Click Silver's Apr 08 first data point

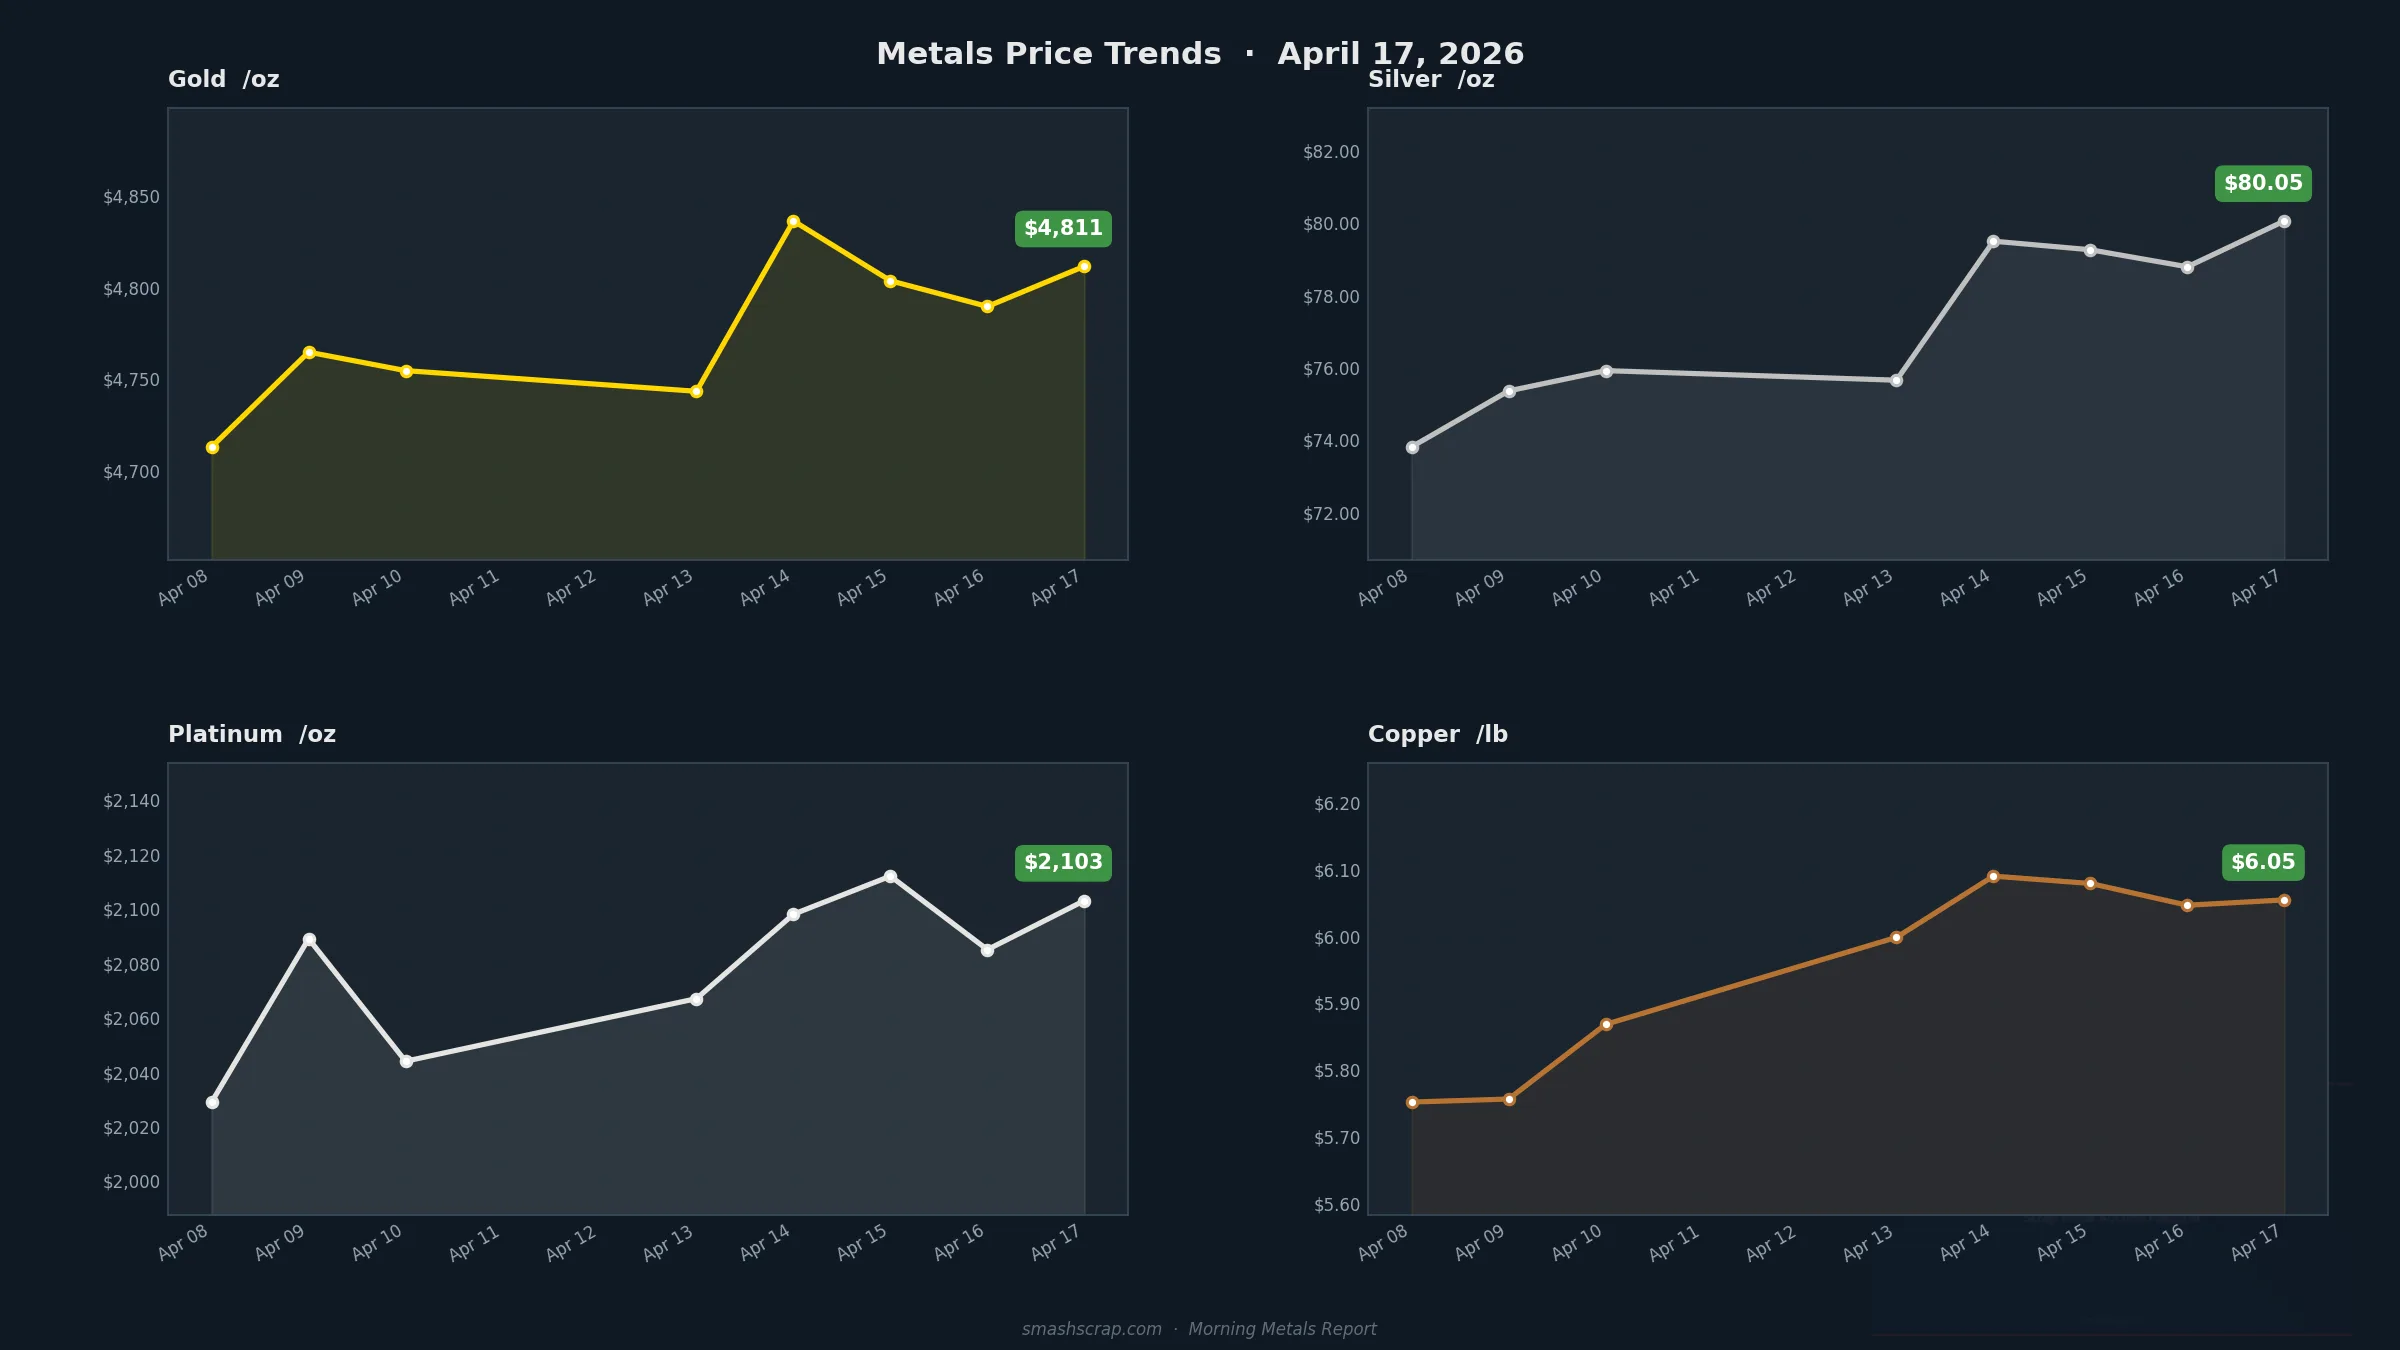[1412, 448]
